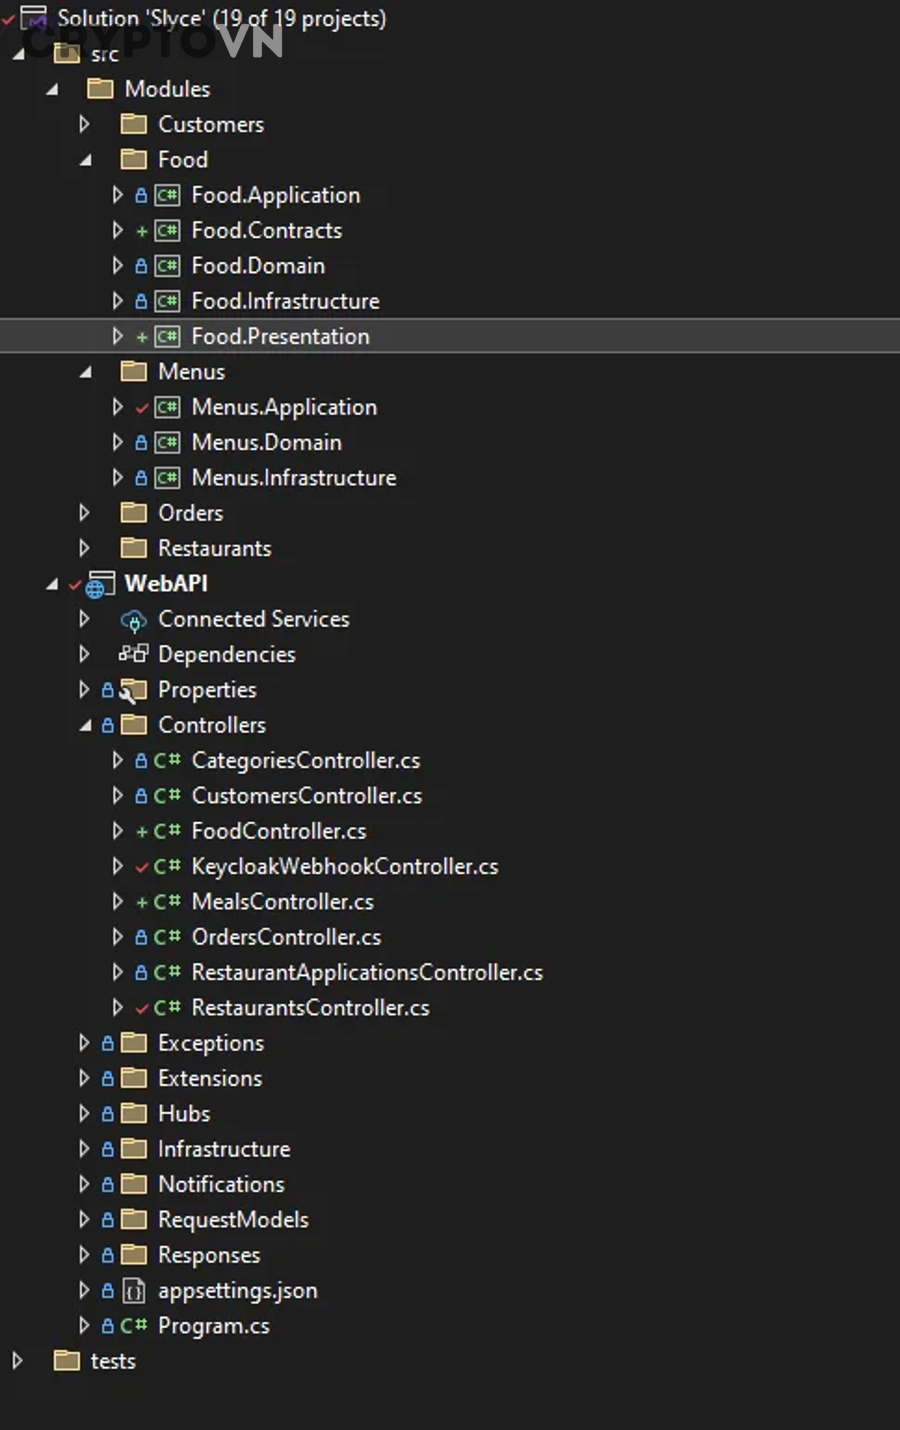Select the Infrastructure folder under WebAPI
900x1430 pixels.
click(x=224, y=1149)
